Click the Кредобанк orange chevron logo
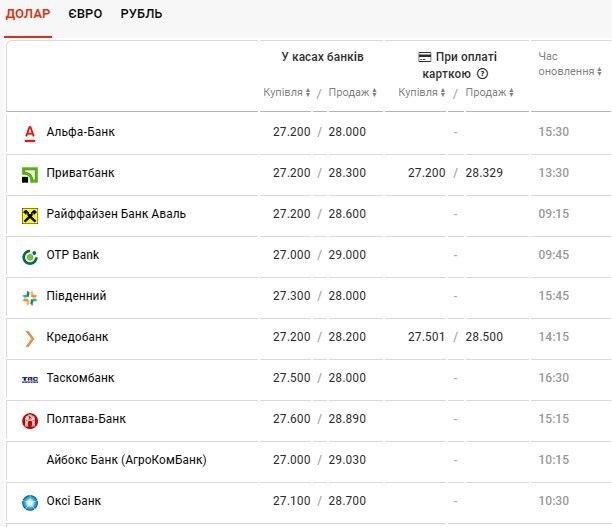The image size is (612, 527). 29,338
